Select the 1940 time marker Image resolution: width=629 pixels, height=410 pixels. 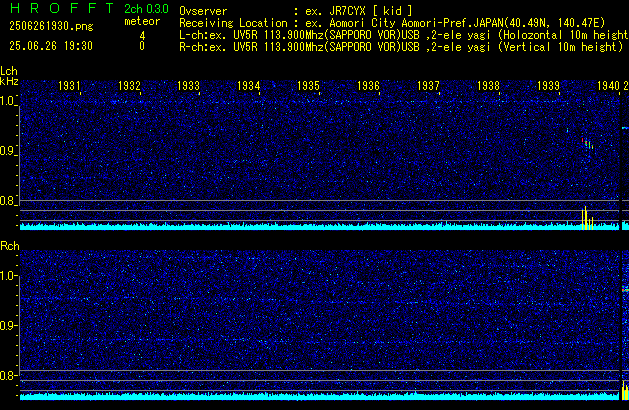[x=609, y=86]
